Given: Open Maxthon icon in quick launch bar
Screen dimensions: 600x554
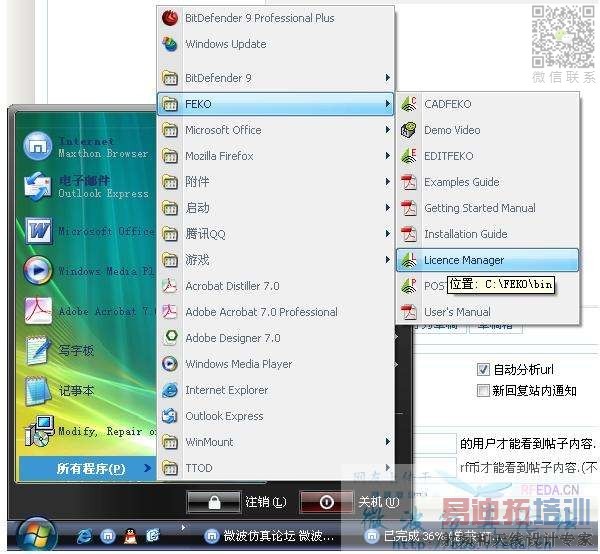Looking at the screenshot, I should pos(108,536).
